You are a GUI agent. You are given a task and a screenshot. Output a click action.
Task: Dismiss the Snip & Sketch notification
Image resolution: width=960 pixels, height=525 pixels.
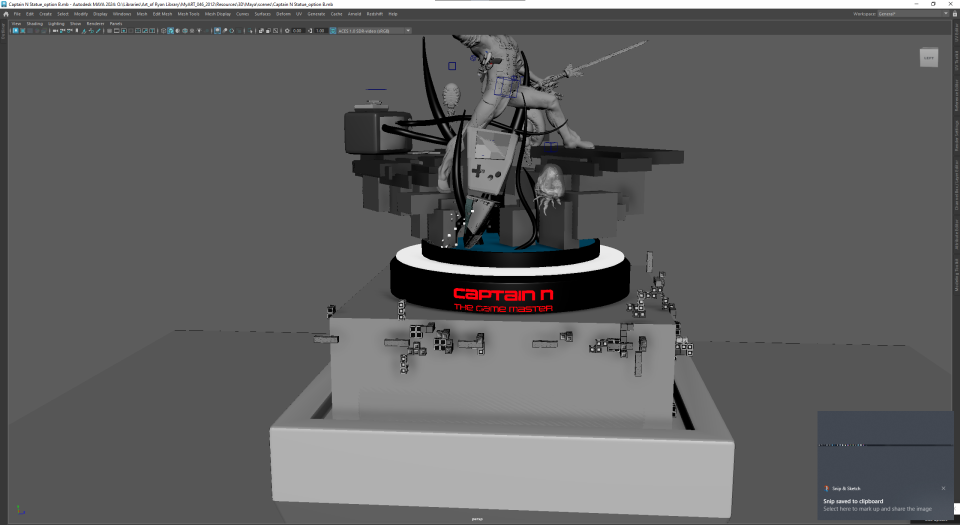pos(943,488)
